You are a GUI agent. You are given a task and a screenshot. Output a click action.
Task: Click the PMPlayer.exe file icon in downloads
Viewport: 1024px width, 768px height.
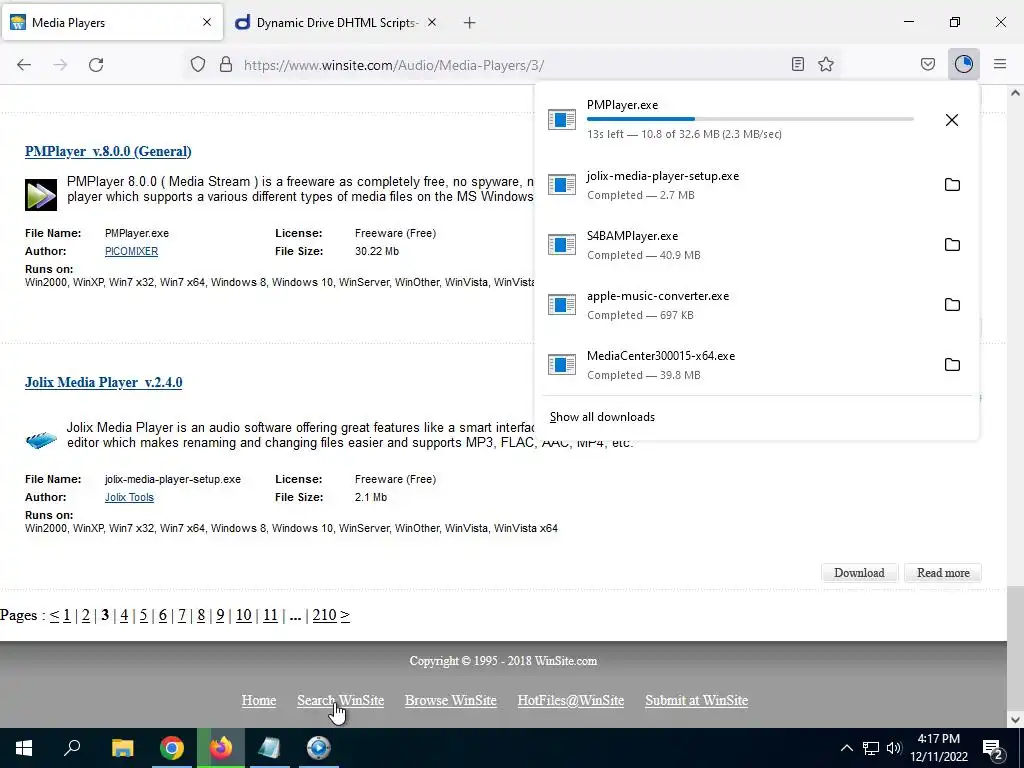point(562,120)
